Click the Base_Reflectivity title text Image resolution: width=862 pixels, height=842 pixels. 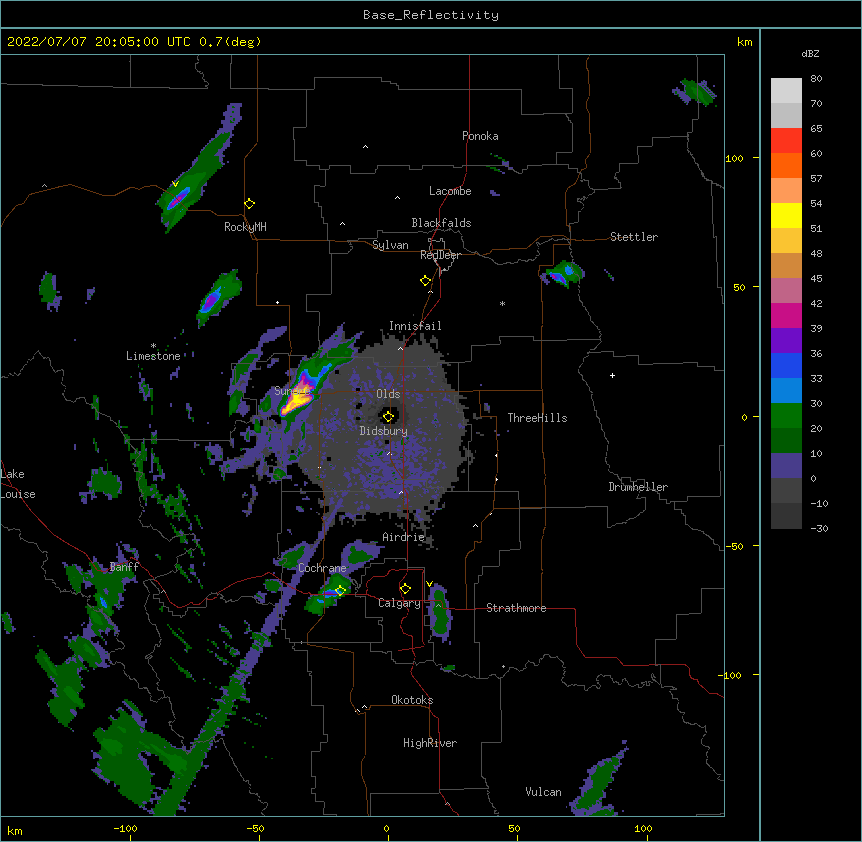pos(431,15)
